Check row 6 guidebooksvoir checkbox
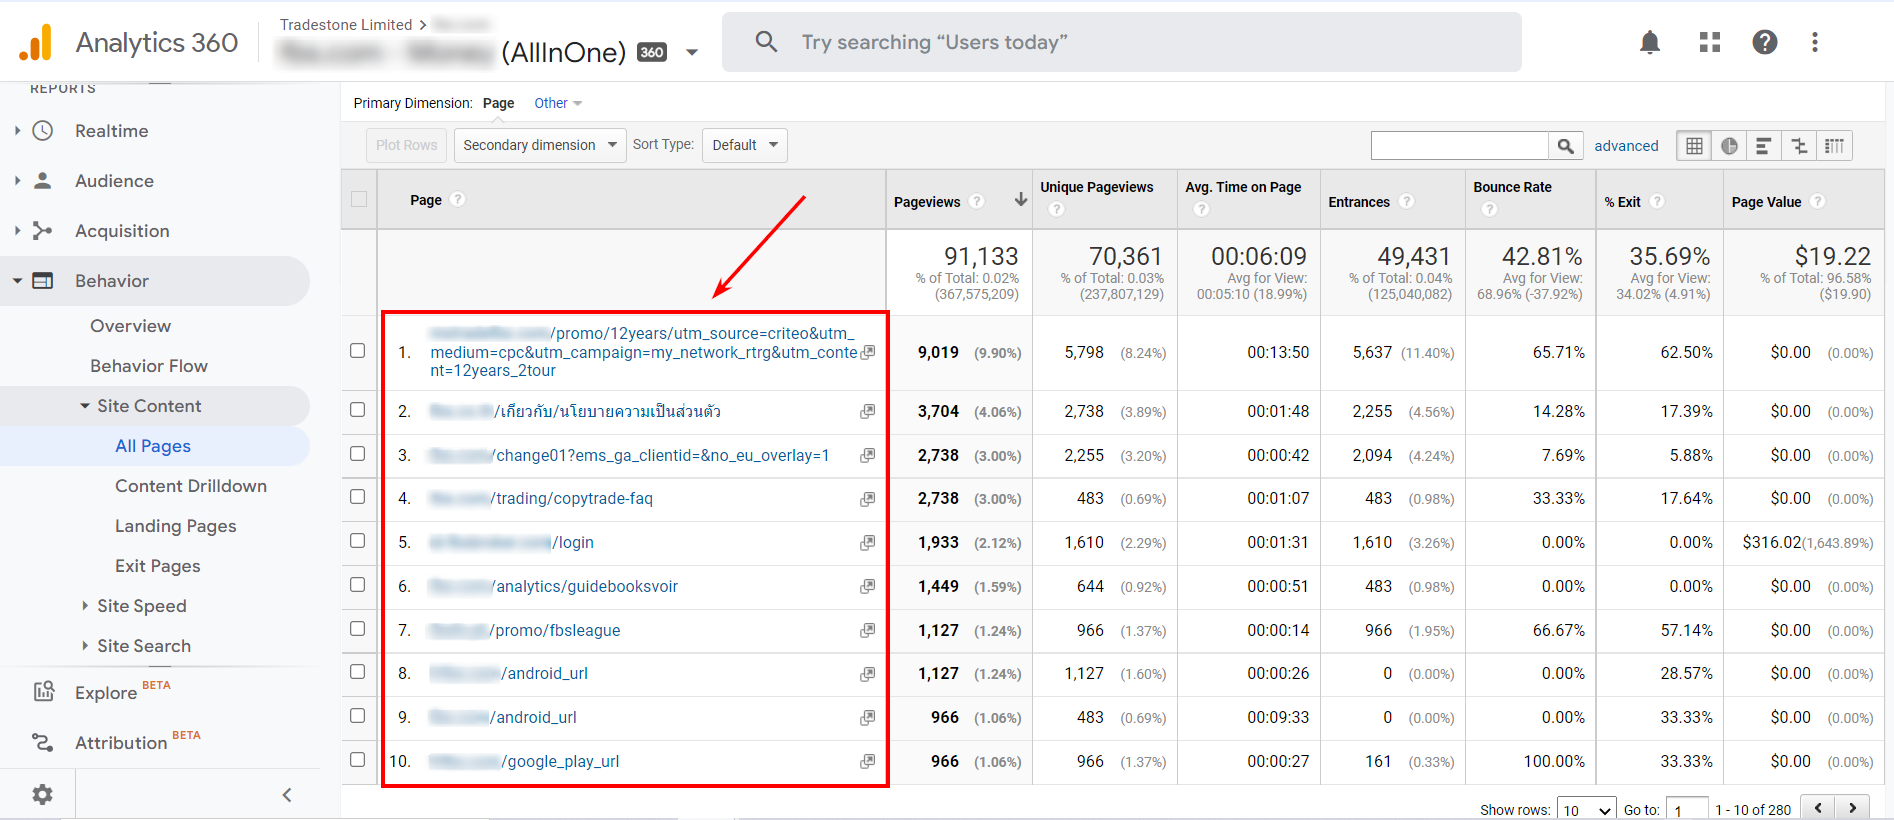The width and height of the screenshot is (1894, 820). coord(358,585)
